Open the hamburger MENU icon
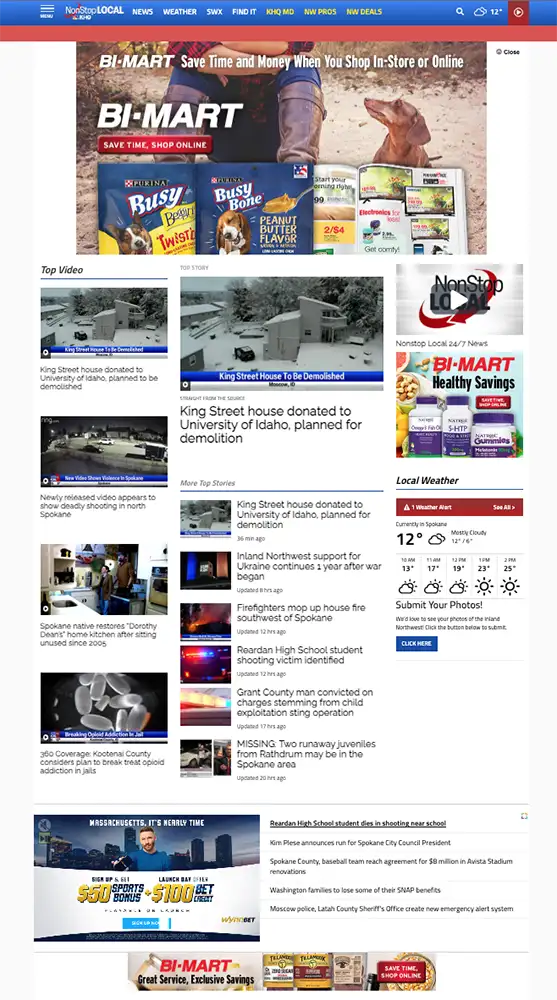Viewport: 557px width, 1000px height. 47,11
